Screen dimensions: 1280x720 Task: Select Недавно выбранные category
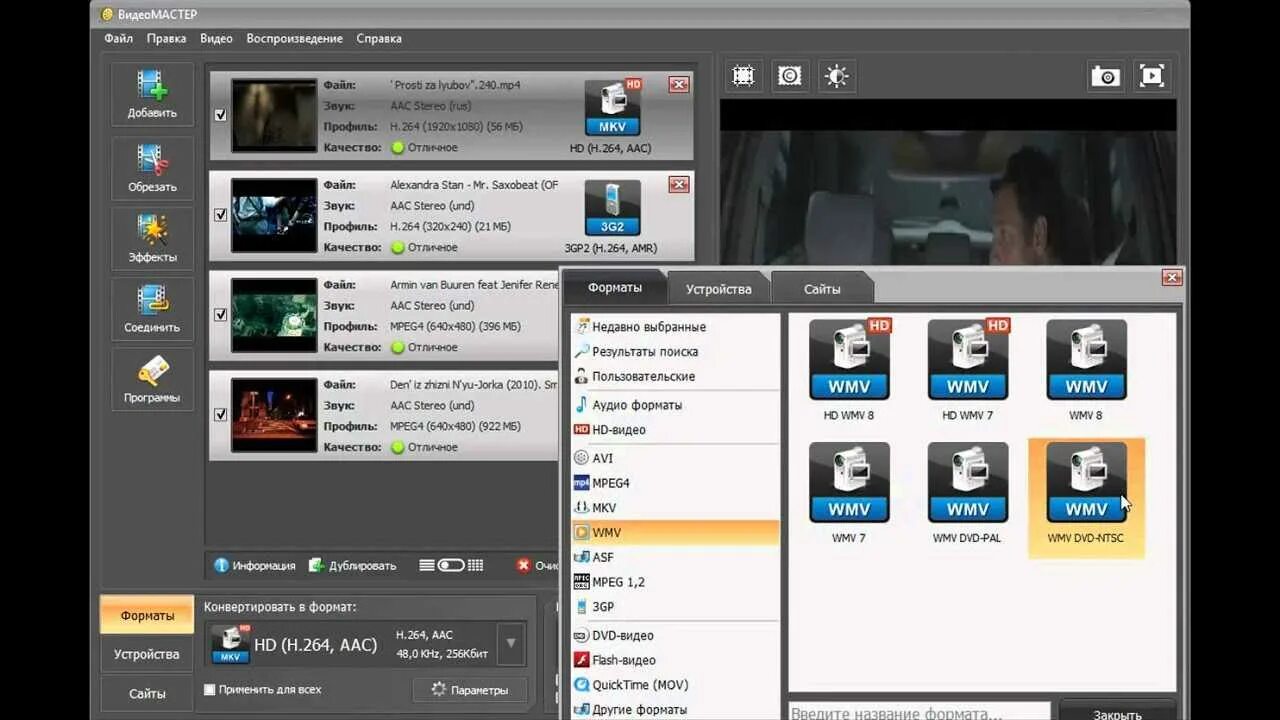pos(675,327)
